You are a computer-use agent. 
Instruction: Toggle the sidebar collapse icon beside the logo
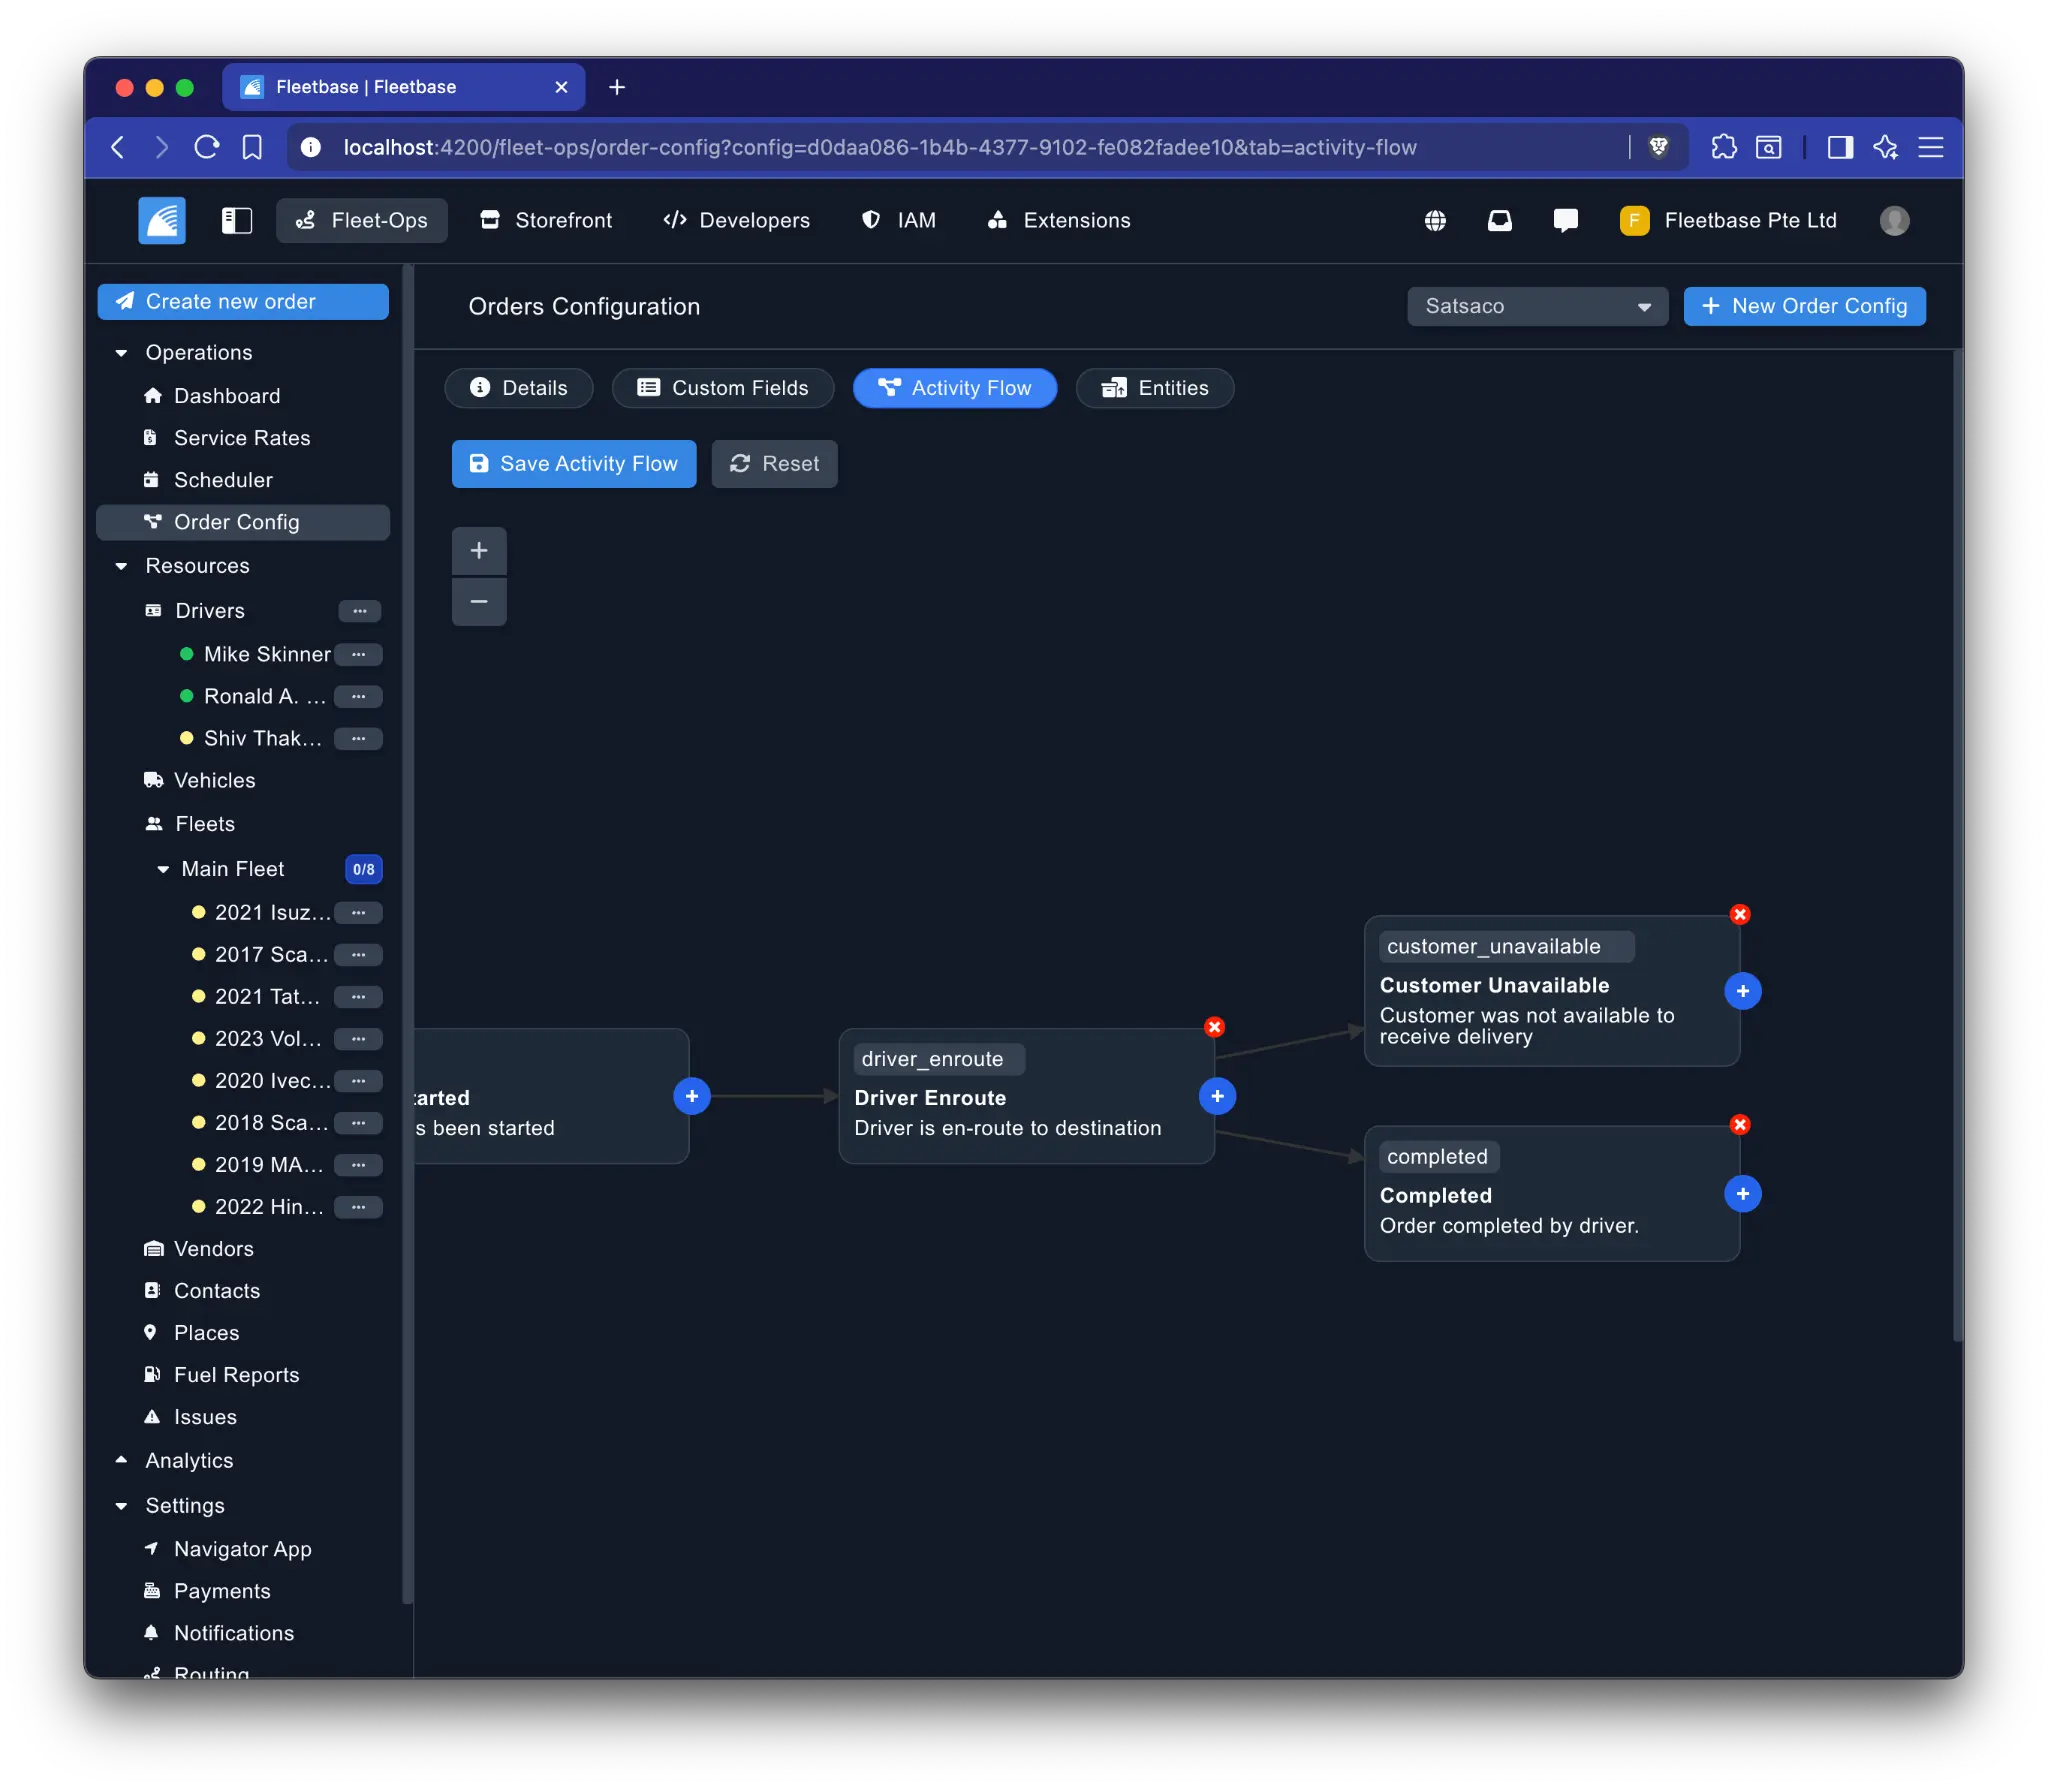click(x=237, y=220)
